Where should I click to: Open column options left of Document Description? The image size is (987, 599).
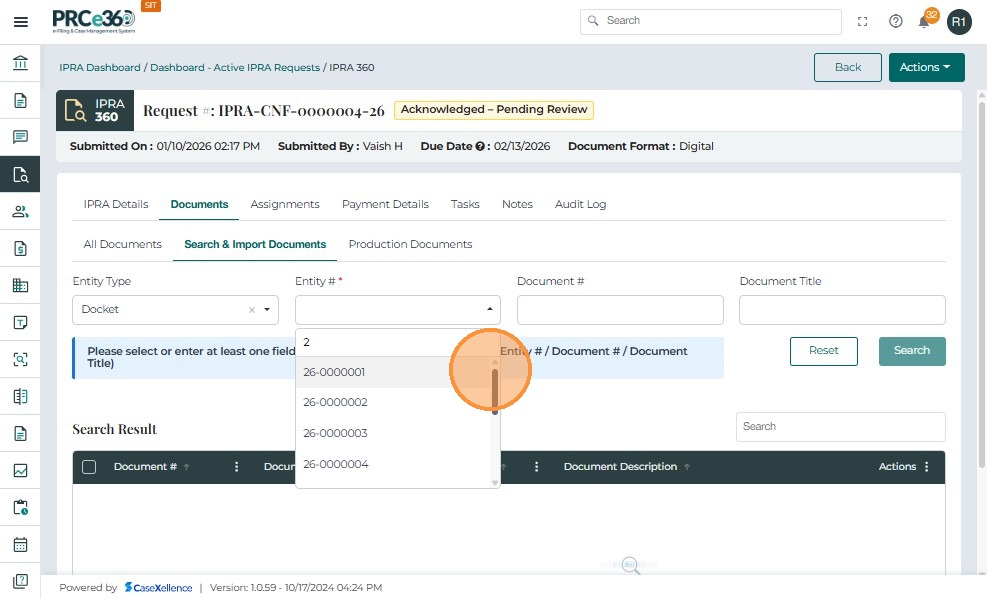pos(536,466)
